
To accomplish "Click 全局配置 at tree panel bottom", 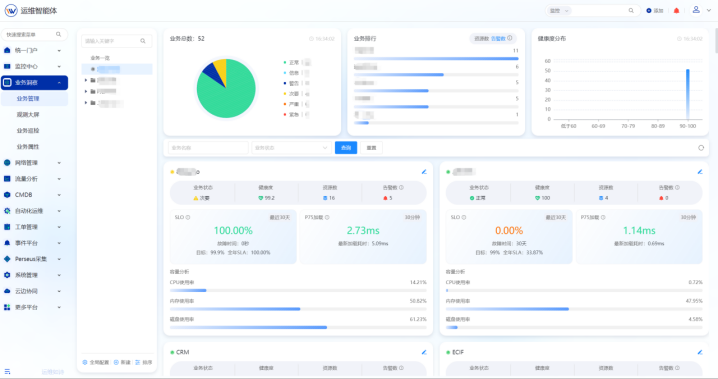I will click(x=96, y=362).
